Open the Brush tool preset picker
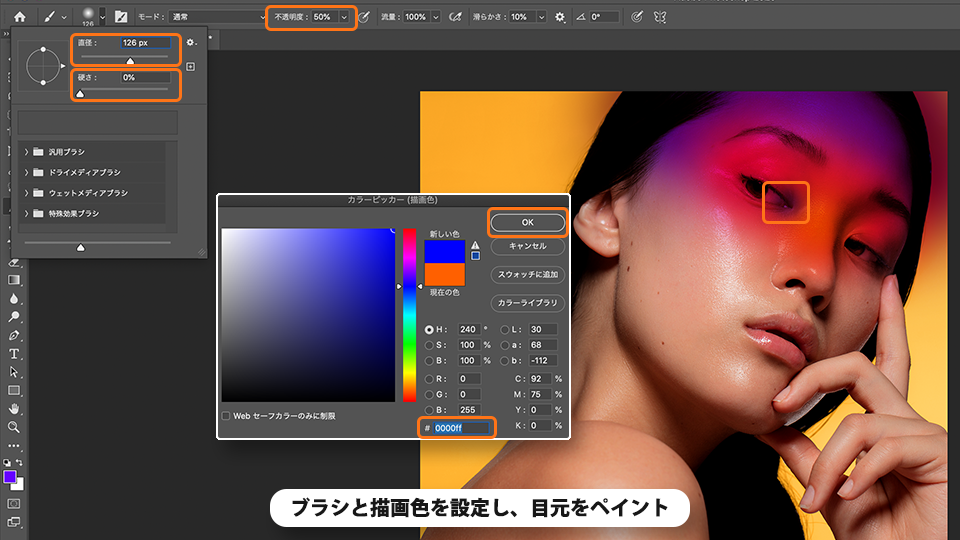 point(53,17)
